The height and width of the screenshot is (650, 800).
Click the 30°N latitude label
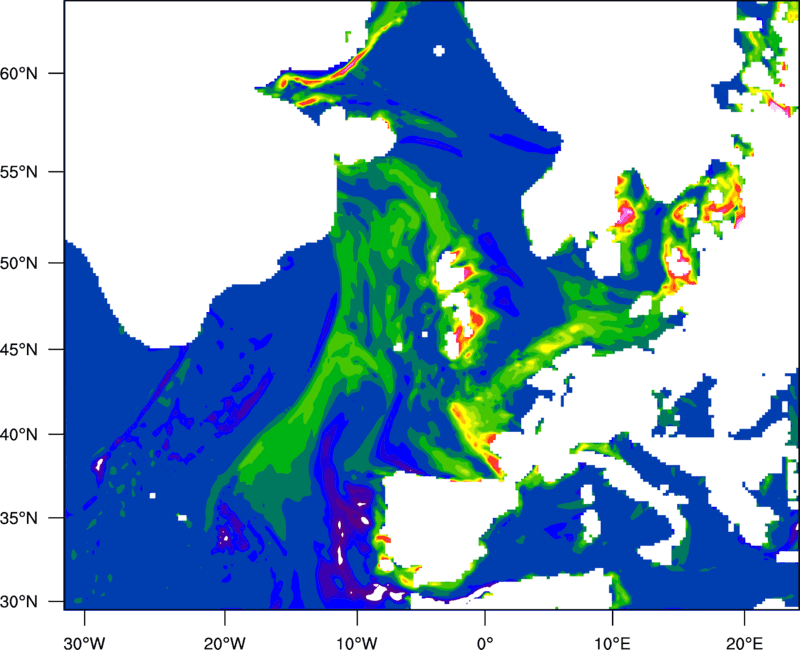[19, 602]
